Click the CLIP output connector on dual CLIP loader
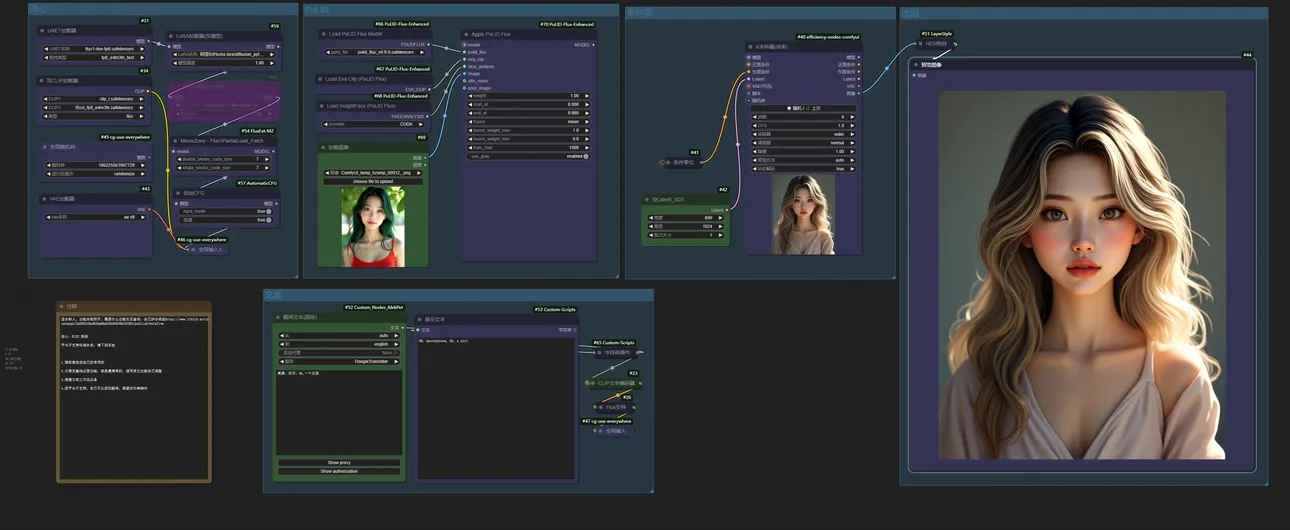 click(149, 91)
